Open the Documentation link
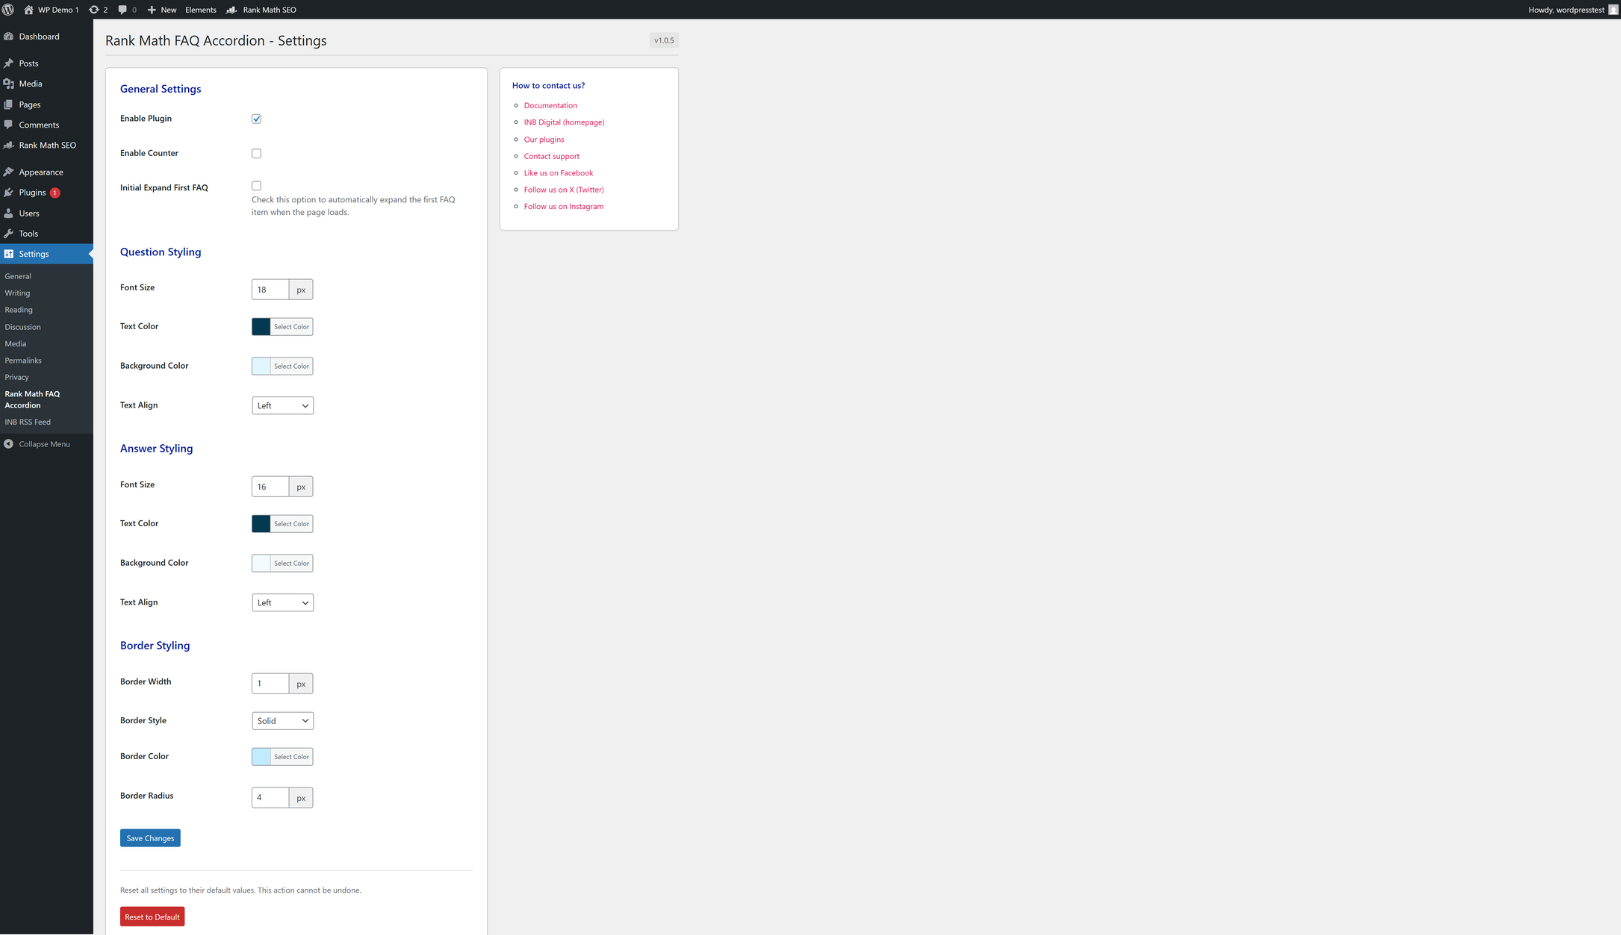 pos(550,105)
